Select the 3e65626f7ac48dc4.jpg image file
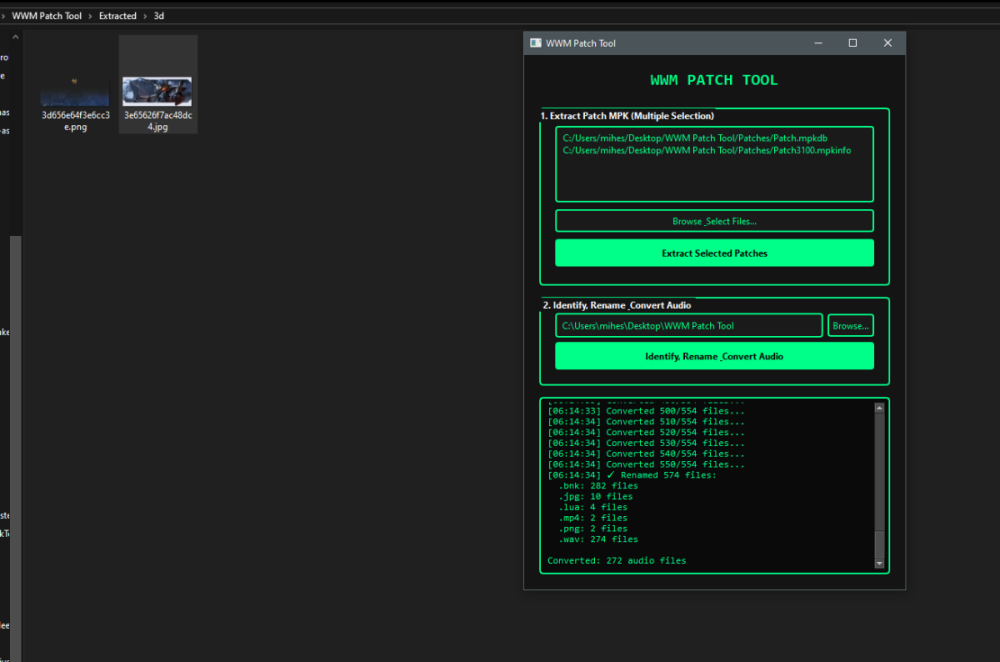 coord(157,92)
